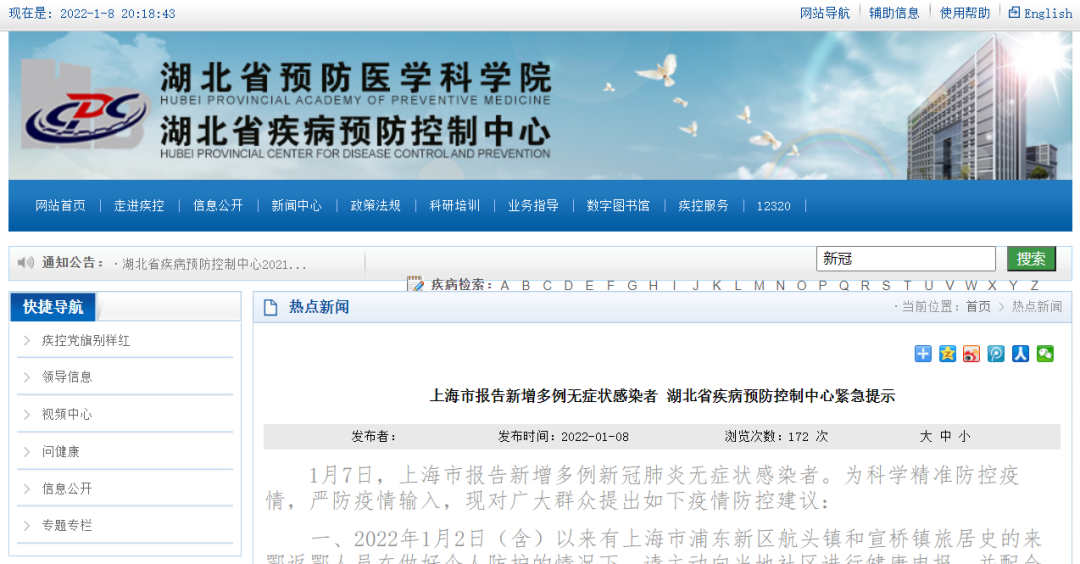Click the green 搜索 button

point(1031,259)
